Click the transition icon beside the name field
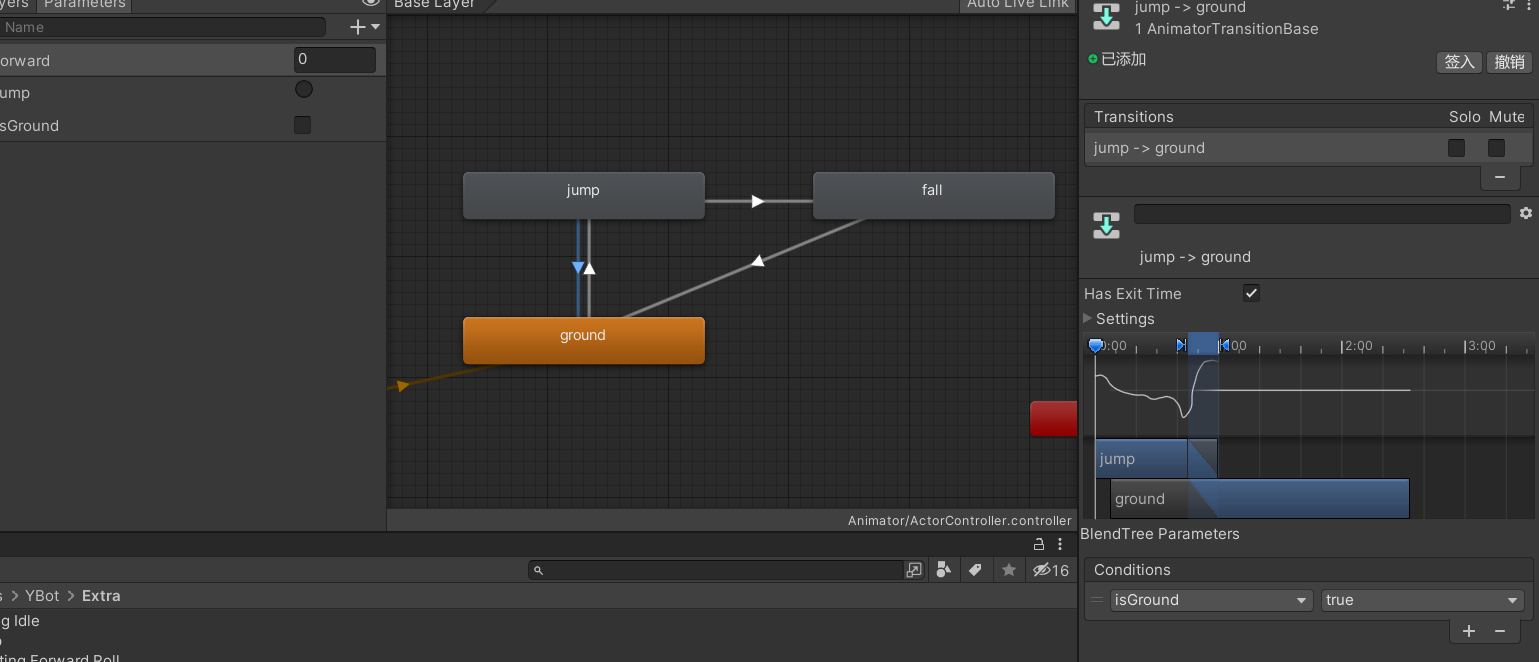Image resolution: width=1539 pixels, height=662 pixels. pos(1106,225)
